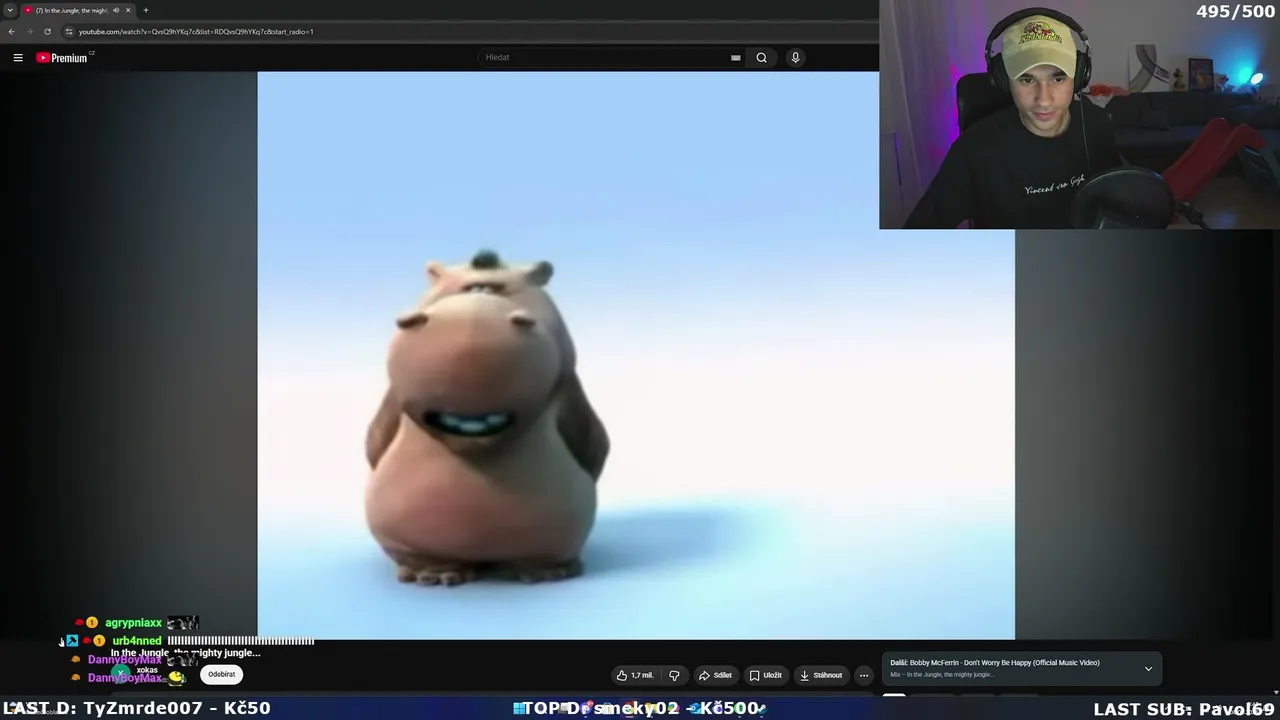Open the on-screen keyboard in search box
This screenshot has width=1280, height=720.
coord(736,58)
